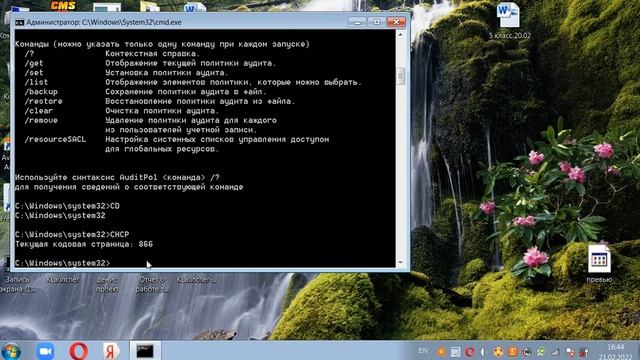Maximize the cmd.exe window

coord(376,22)
